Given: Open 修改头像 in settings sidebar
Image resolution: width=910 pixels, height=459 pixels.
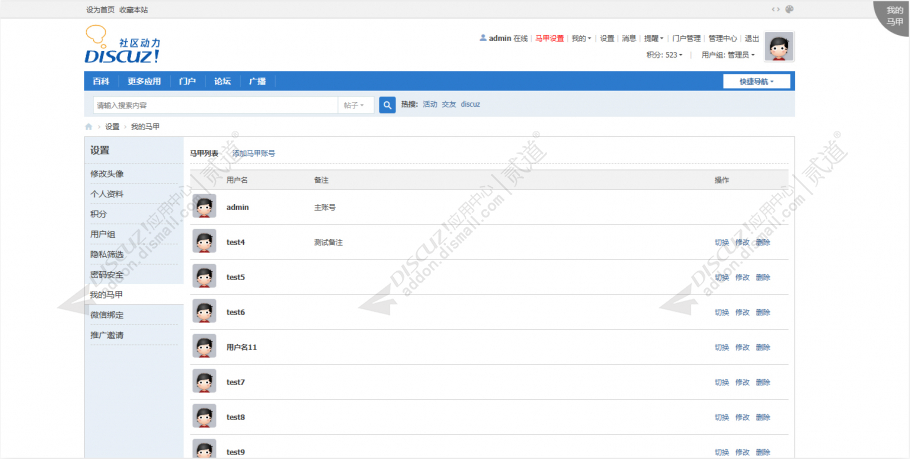Looking at the screenshot, I should (x=107, y=174).
